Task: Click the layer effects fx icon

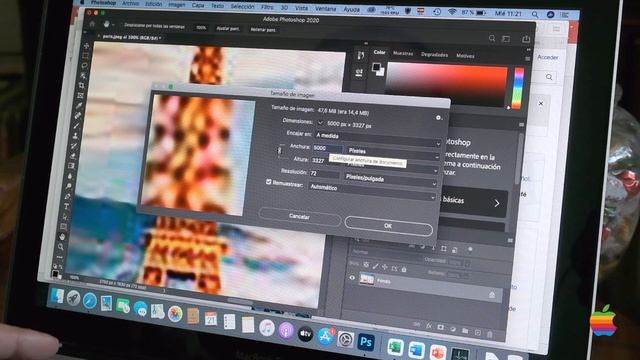Action: [x=429, y=326]
